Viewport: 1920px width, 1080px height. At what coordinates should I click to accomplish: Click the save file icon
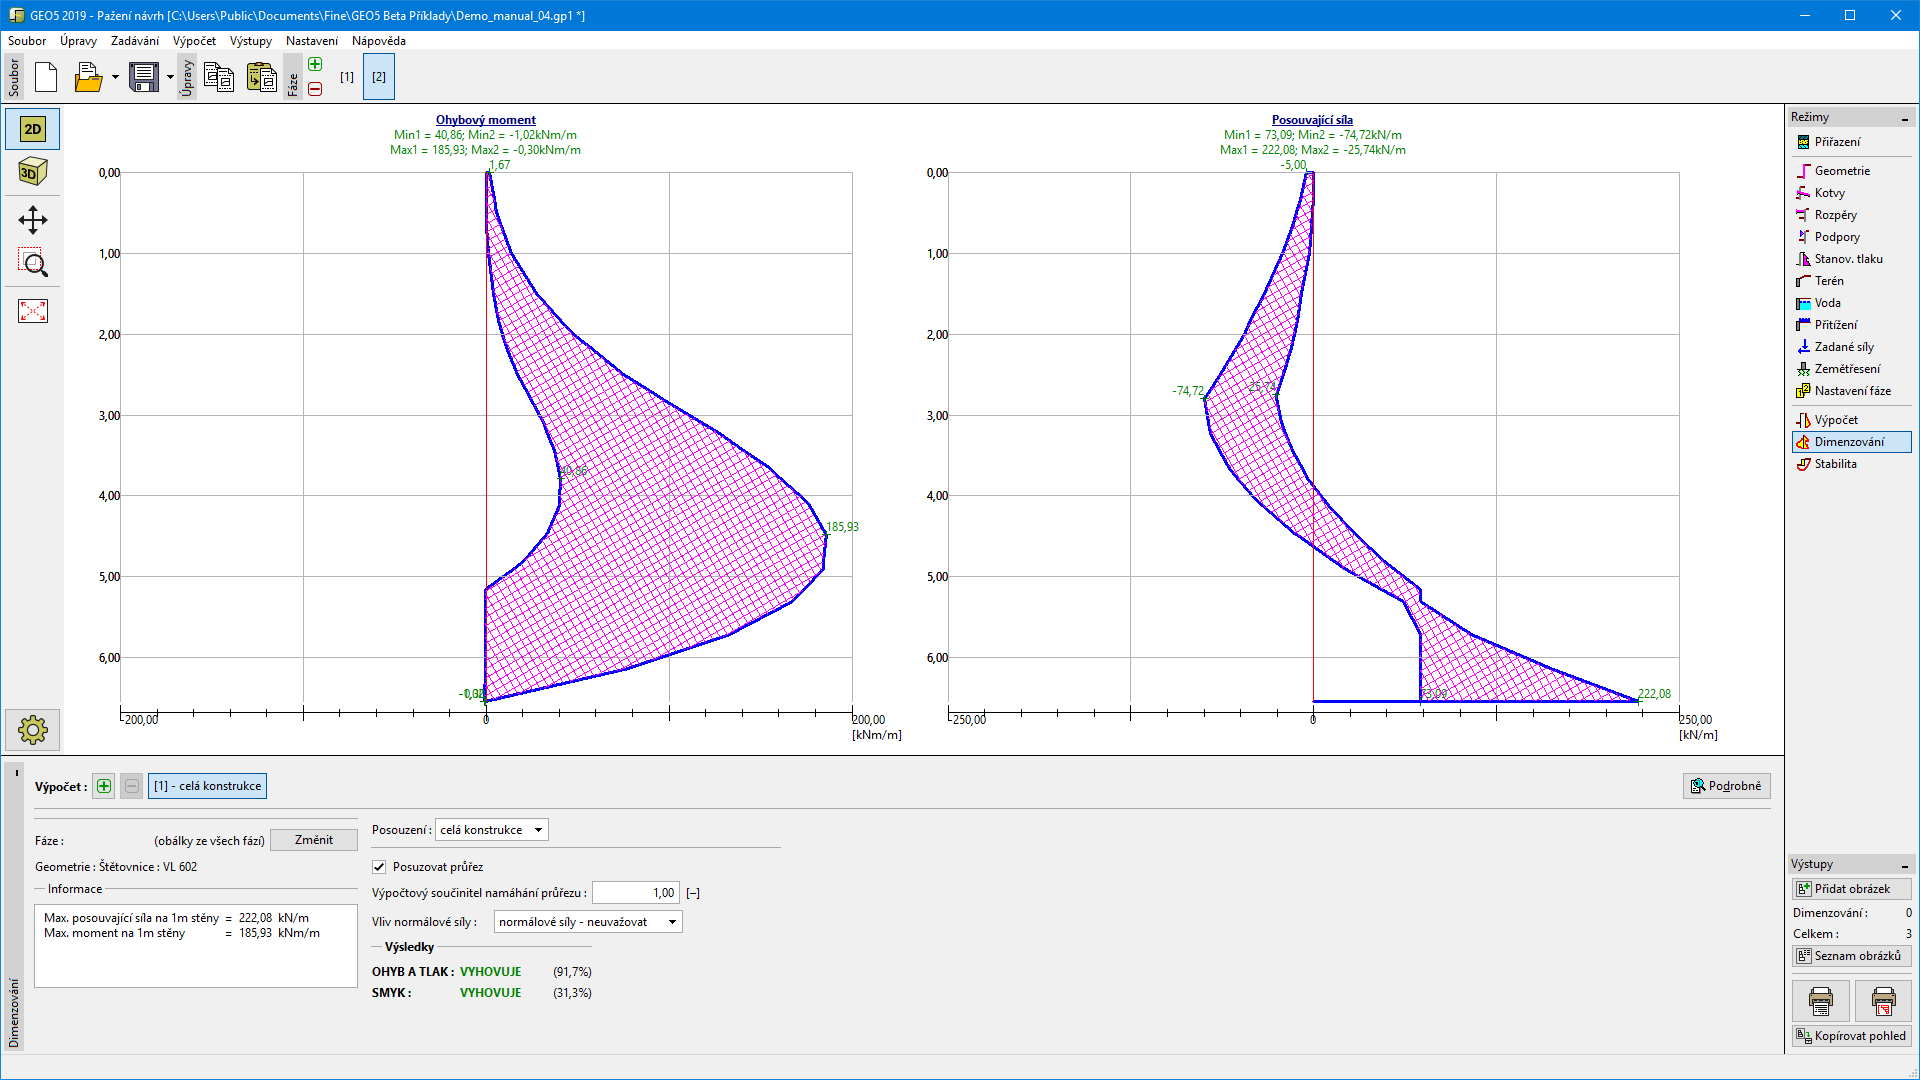click(144, 77)
